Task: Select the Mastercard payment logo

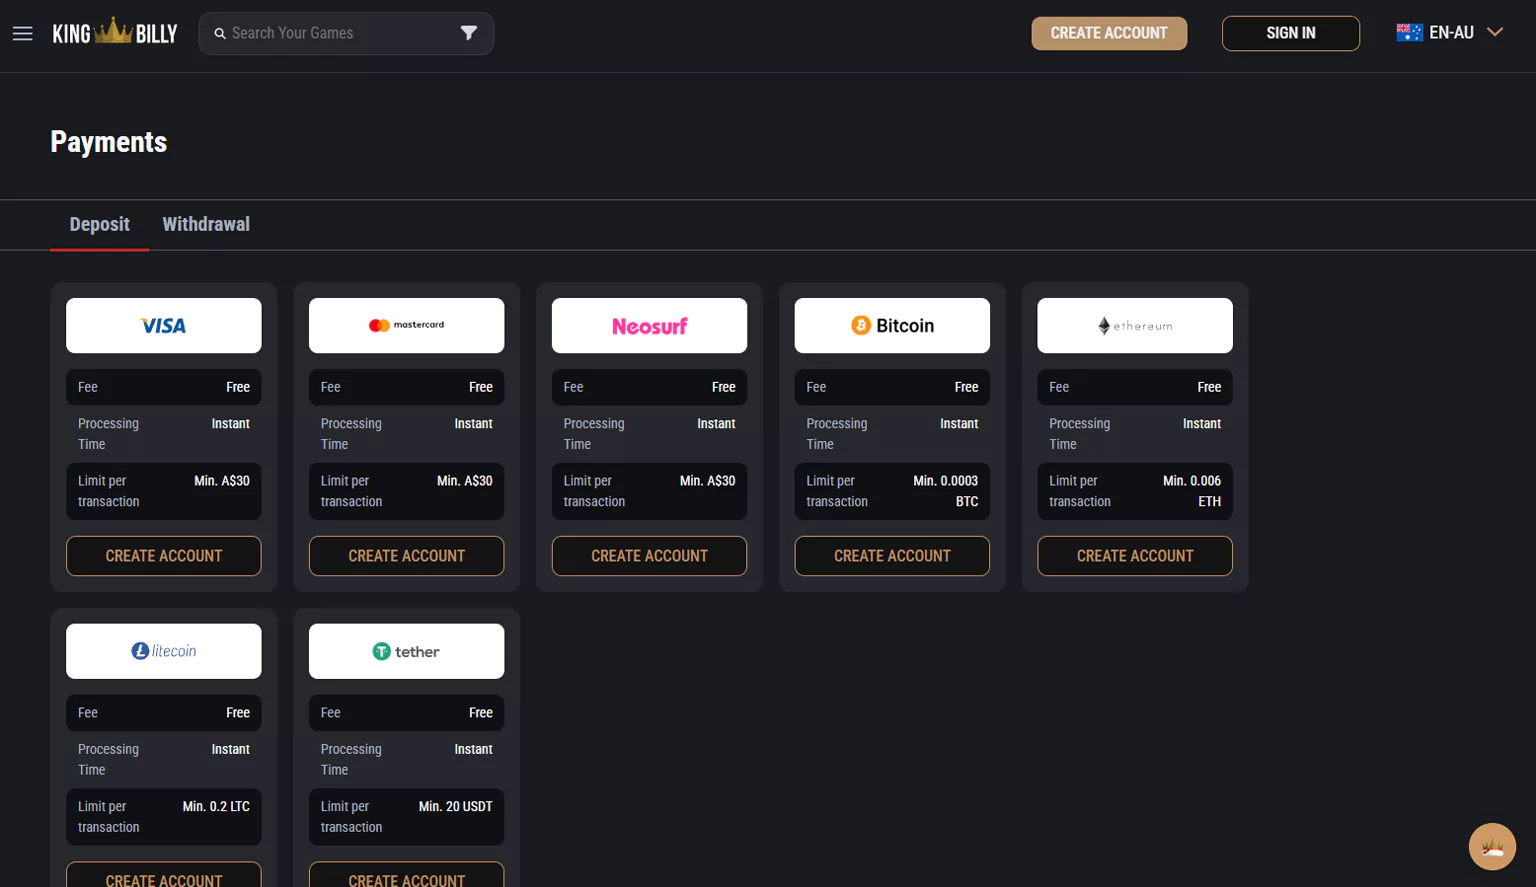Action: pyautogui.click(x=406, y=325)
